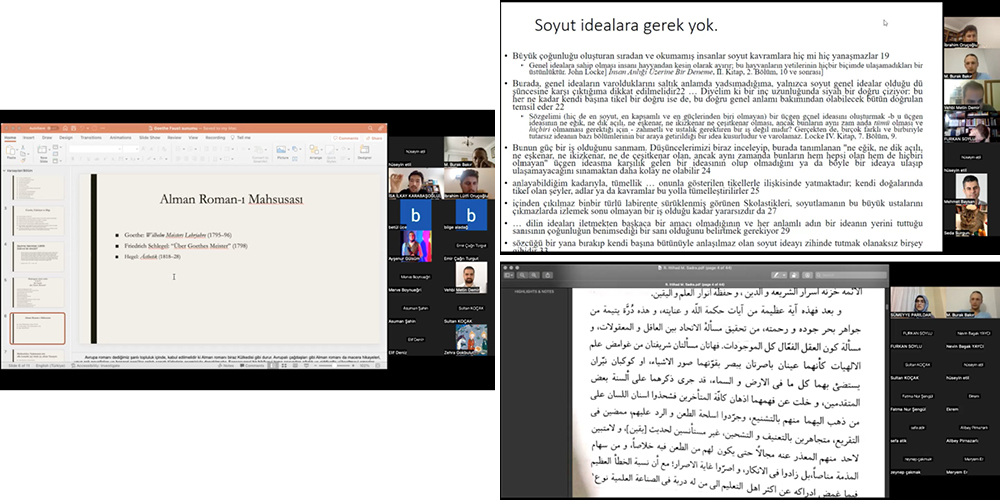Open the highlight pen dropdown arrow

[784, 275]
